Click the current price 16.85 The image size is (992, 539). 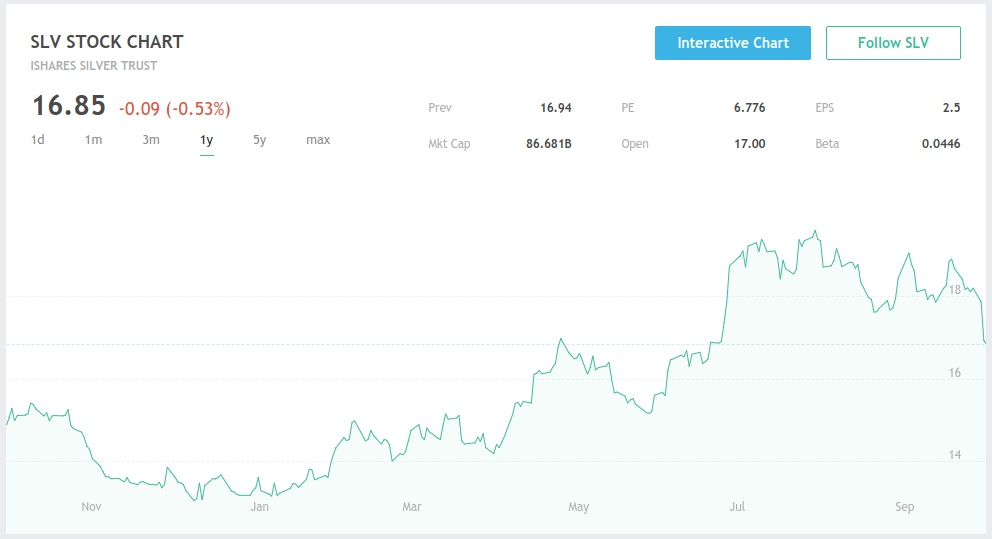point(69,106)
